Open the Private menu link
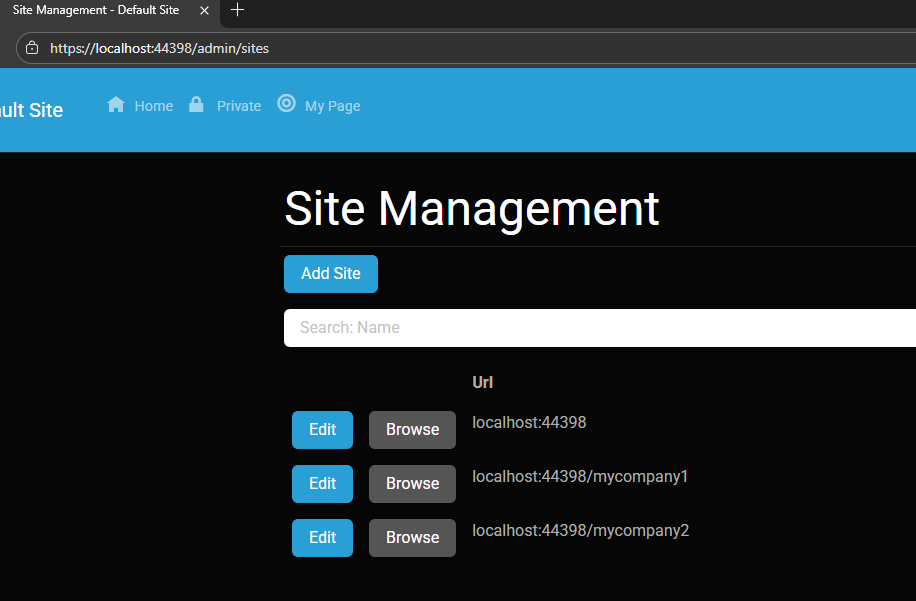916x601 pixels. coord(238,106)
